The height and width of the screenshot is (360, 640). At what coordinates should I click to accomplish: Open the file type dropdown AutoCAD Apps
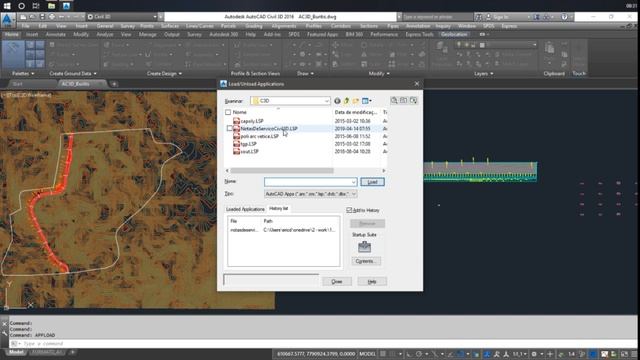click(x=311, y=194)
